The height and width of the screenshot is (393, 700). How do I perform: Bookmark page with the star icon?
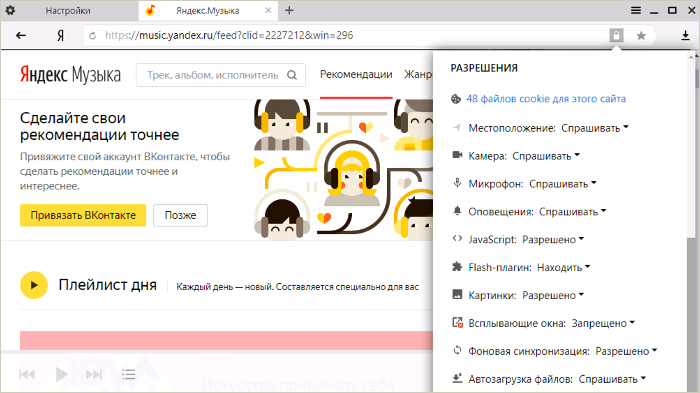641,36
